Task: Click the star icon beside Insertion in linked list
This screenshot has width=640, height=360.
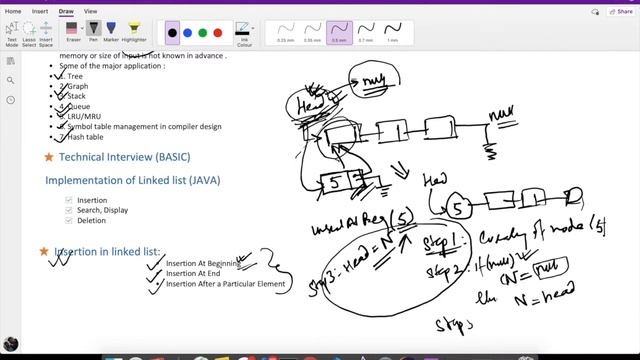Action: click(x=44, y=251)
